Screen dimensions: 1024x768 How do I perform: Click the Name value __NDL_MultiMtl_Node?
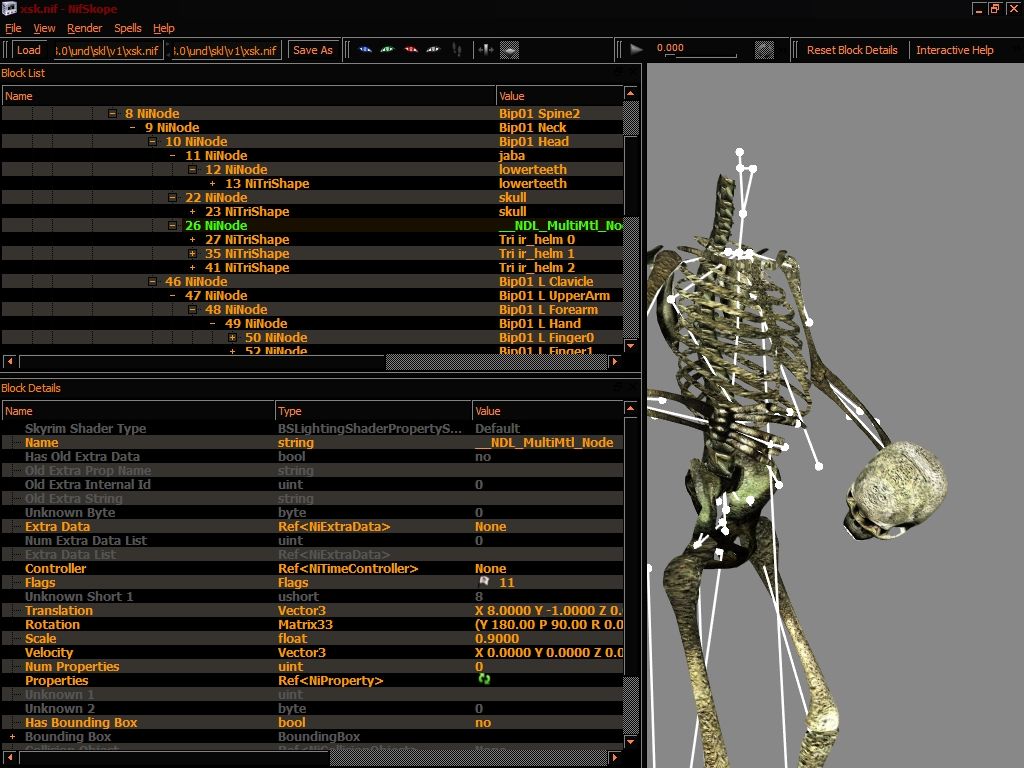[x=544, y=442]
